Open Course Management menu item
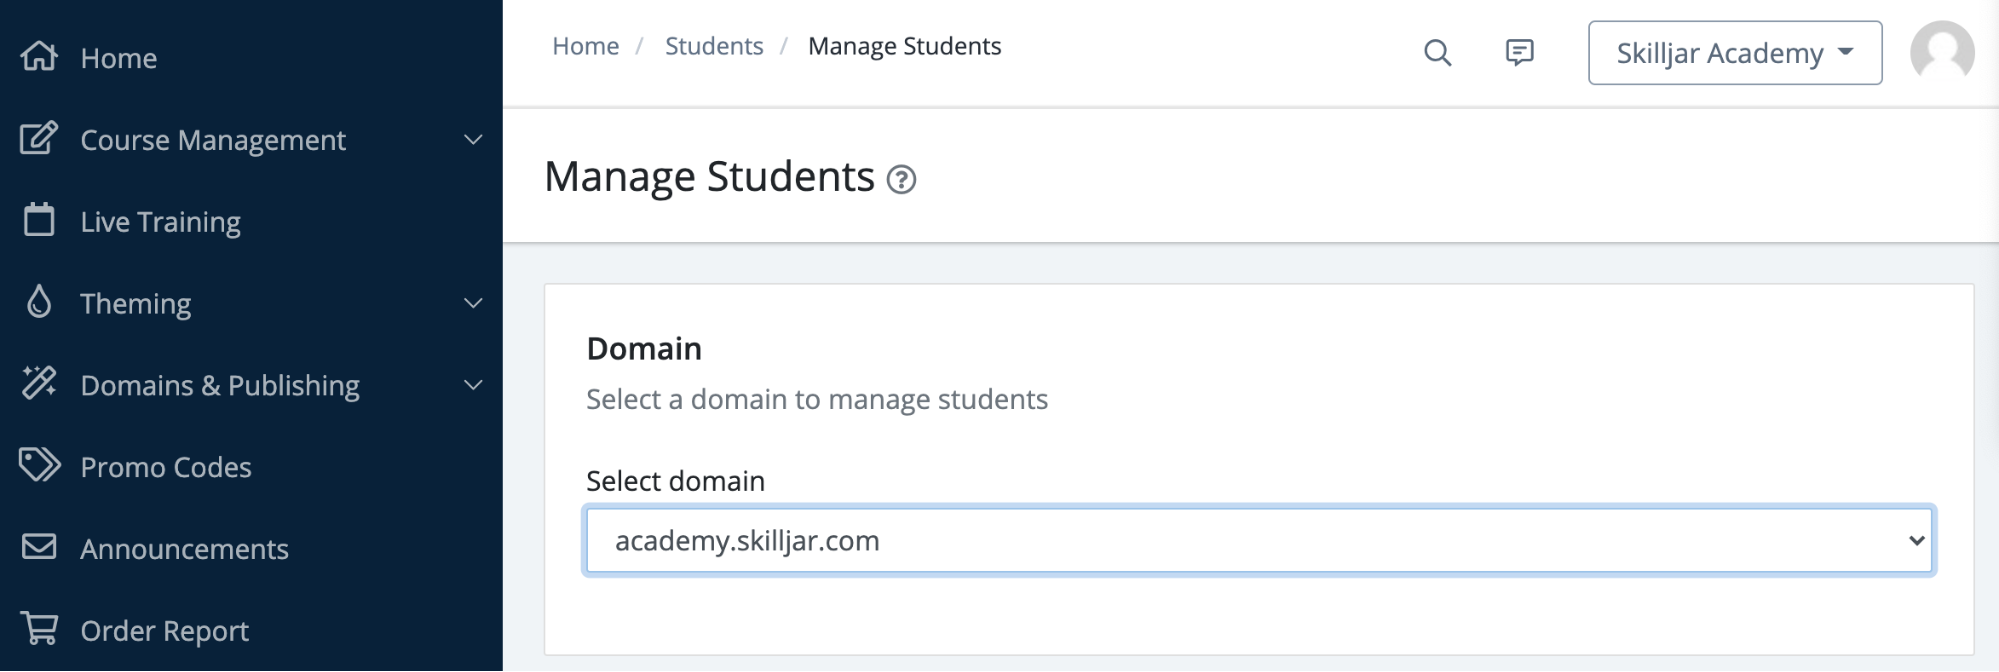This screenshot has width=1999, height=672. click(x=213, y=140)
